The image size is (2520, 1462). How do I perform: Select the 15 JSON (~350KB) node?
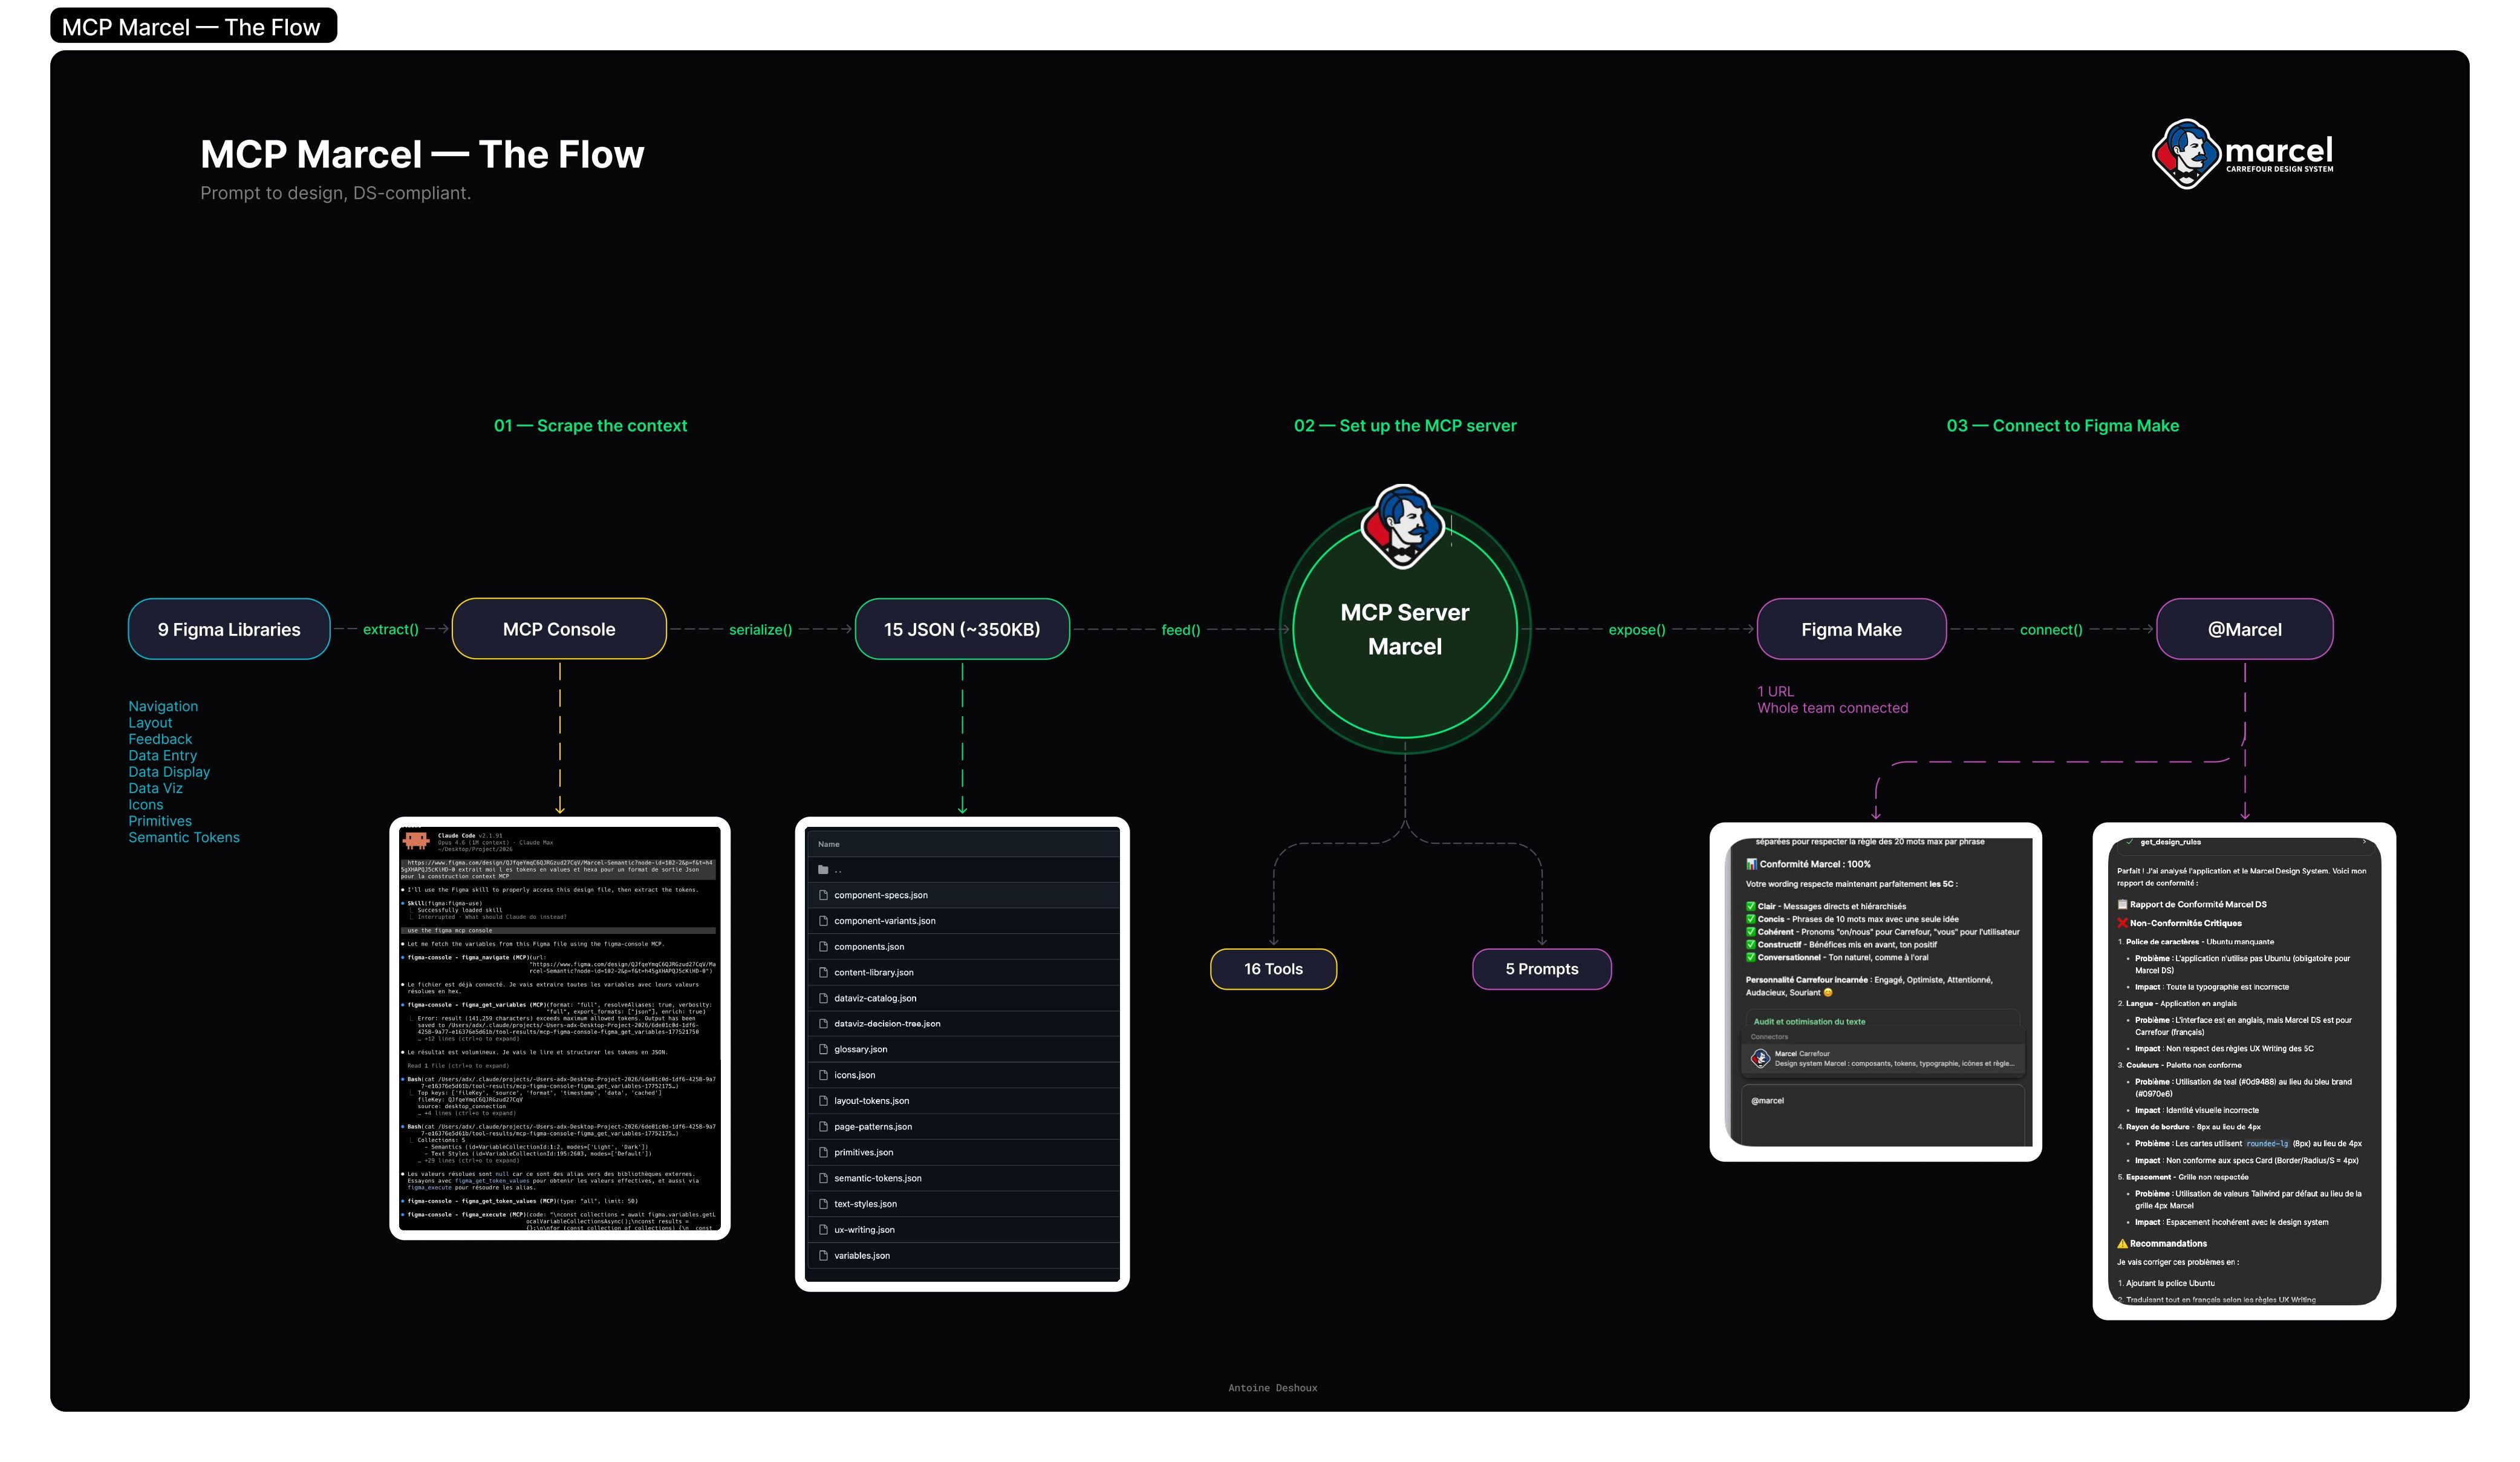(962, 629)
